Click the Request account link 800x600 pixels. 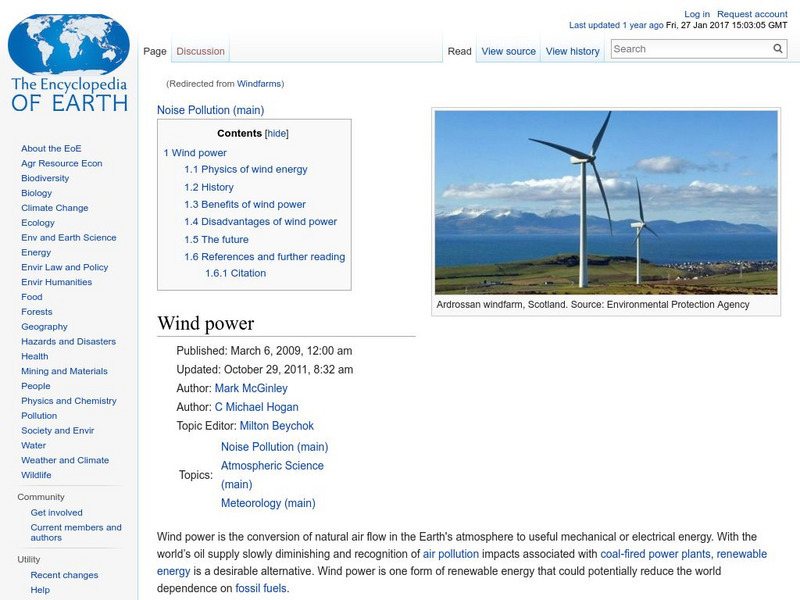click(x=753, y=15)
